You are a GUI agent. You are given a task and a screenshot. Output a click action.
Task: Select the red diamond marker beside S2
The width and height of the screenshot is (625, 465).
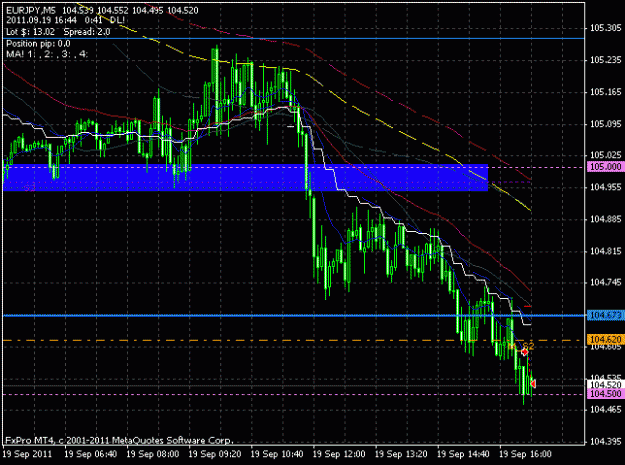tap(525, 352)
